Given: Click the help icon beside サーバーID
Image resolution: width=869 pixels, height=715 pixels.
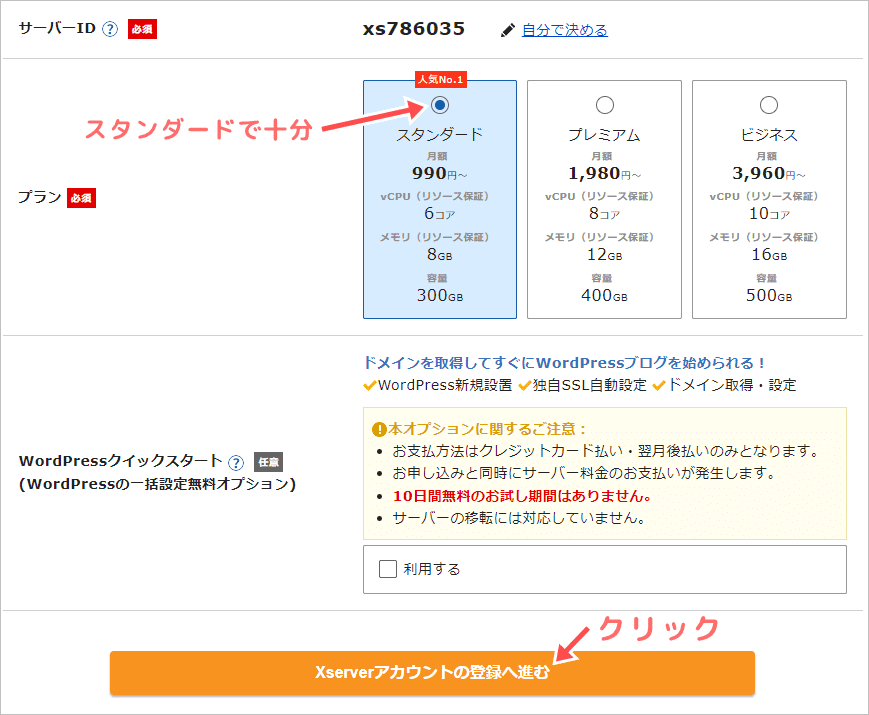Looking at the screenshot, I should [110, 29].
